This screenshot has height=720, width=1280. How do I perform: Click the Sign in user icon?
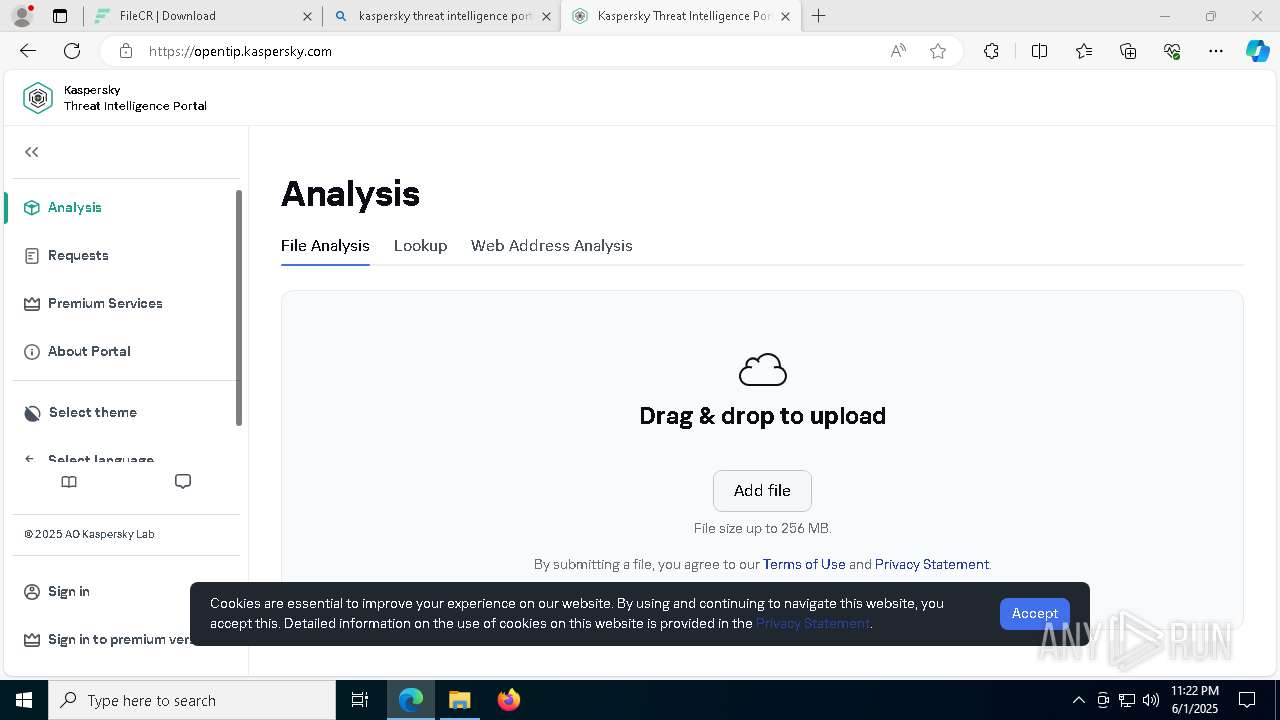click(32, 592)
